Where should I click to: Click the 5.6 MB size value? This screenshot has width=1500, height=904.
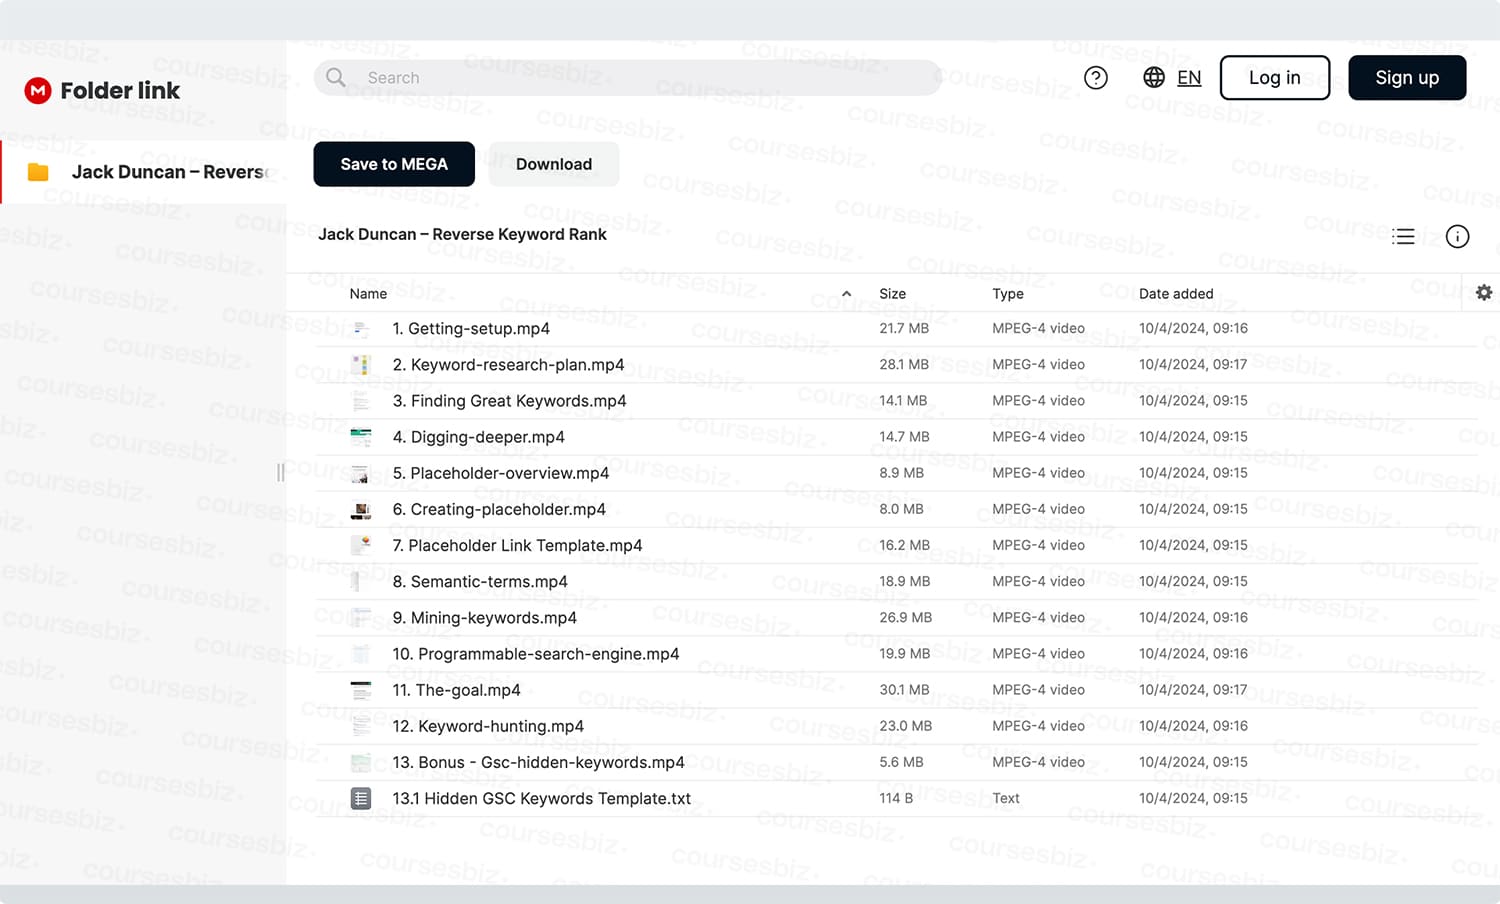coord(901,762)
